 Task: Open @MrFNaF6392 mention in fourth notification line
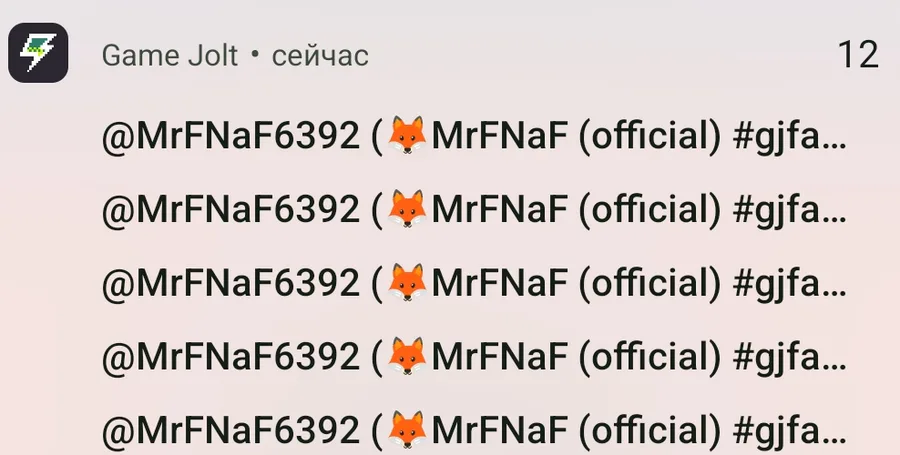click(x=231, y=357)
